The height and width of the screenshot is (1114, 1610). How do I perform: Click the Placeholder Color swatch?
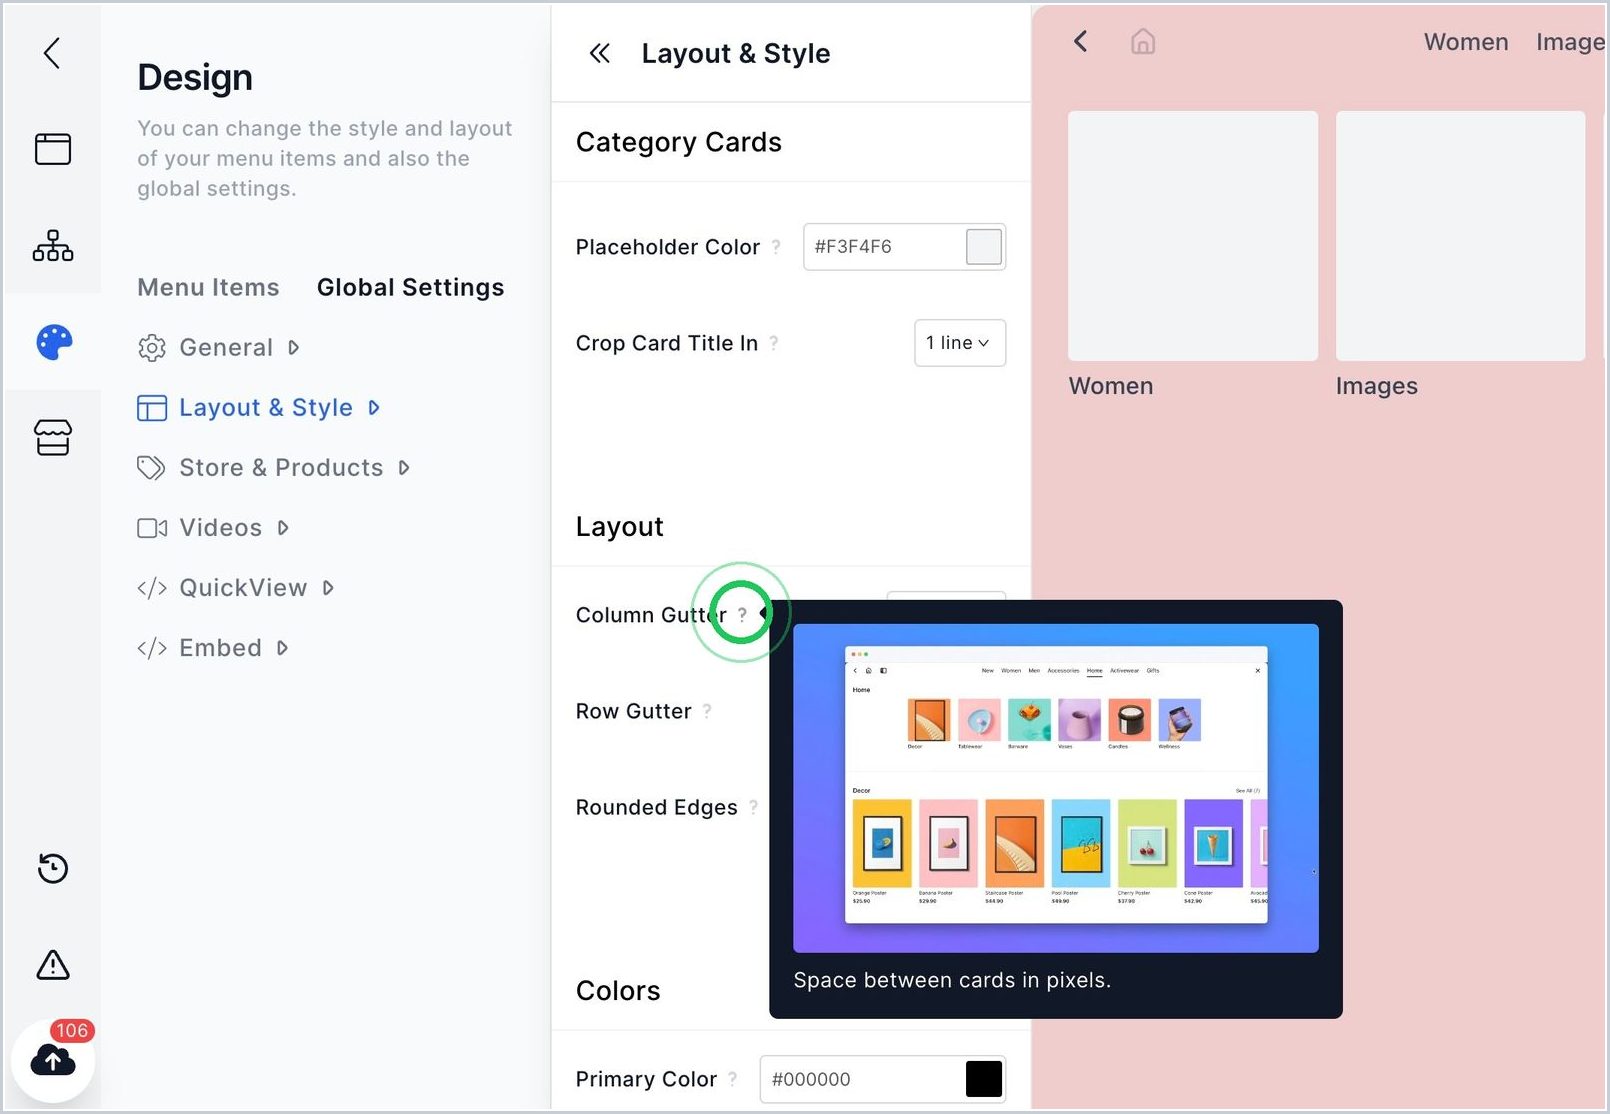coord(984,246)
